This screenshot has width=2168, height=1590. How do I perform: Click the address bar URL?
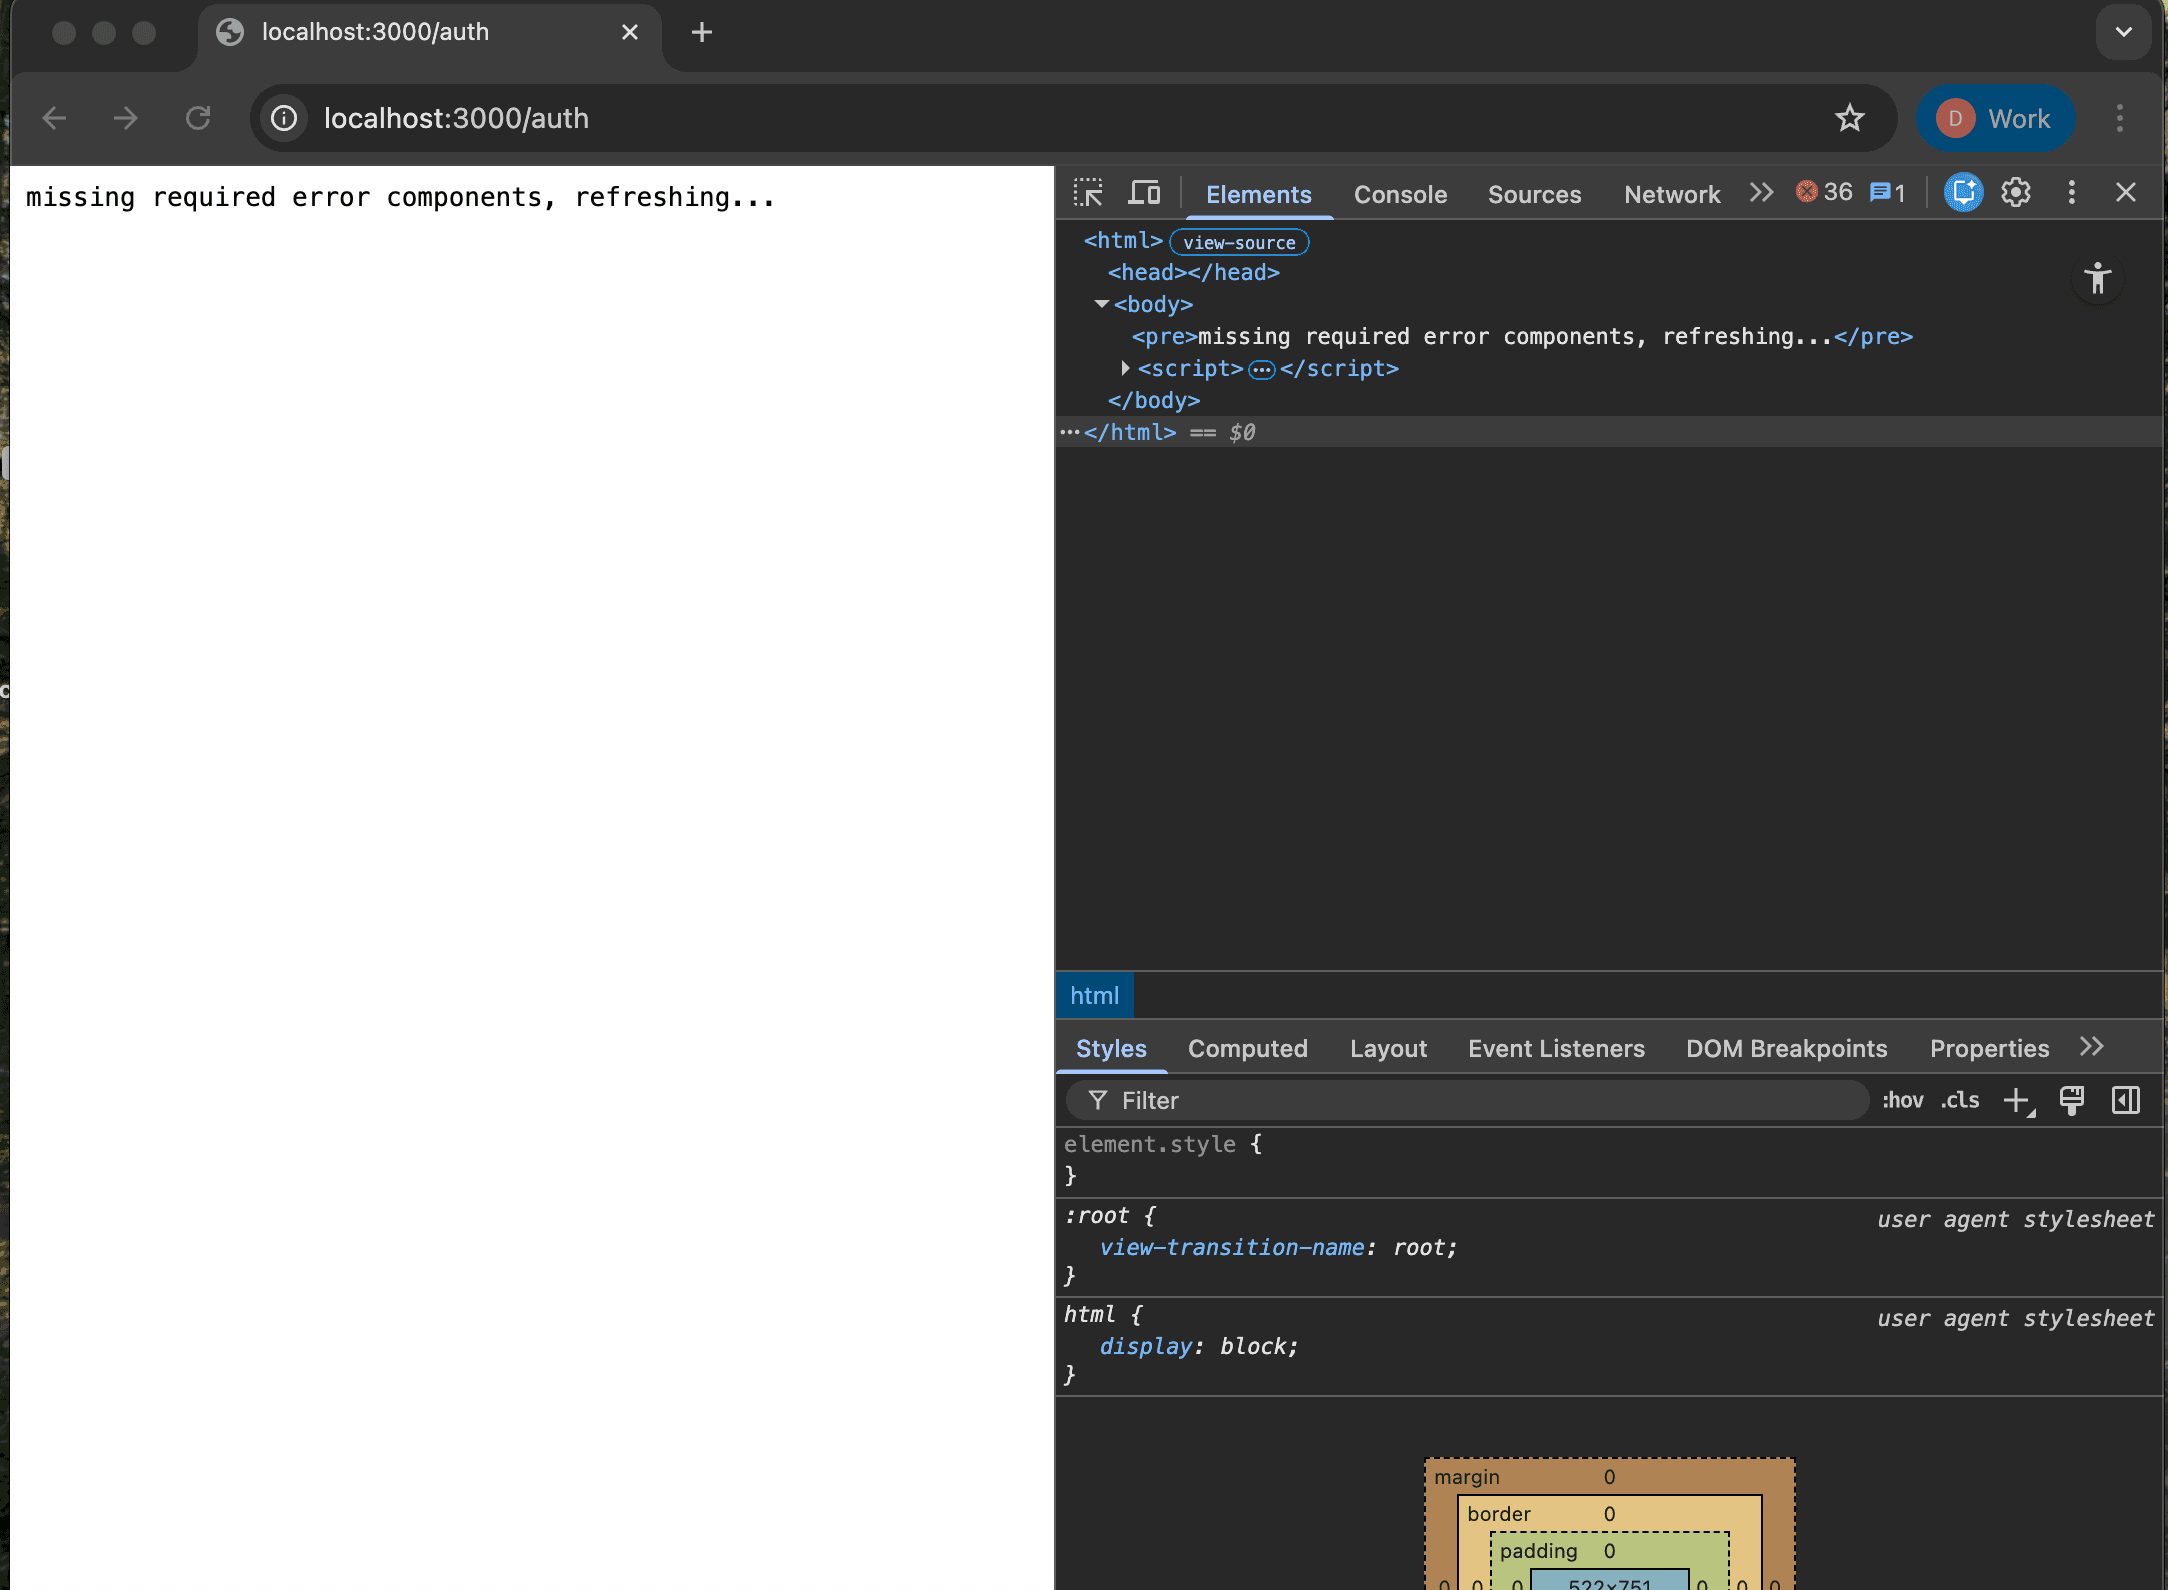coord(456,118)
